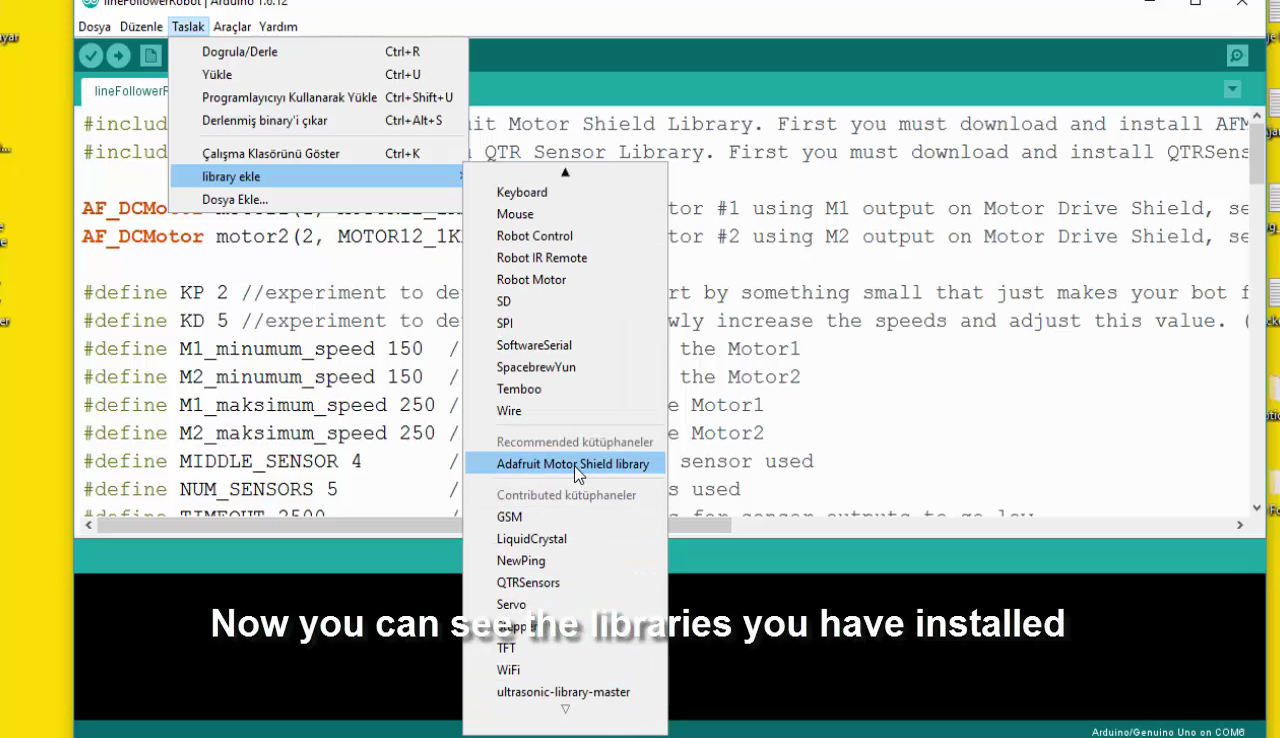This screenshot has height=738, width=1280.
Task: Open the Taslak menu
Action: click(188, 27)
